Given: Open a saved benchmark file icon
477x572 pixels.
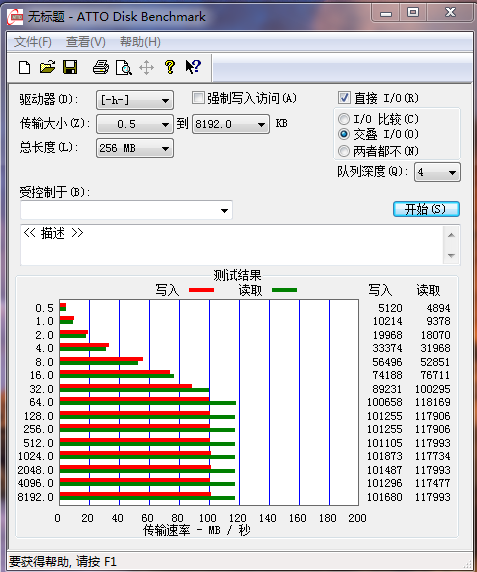Looking at the screenshot, I should click(x=47, y=67).
